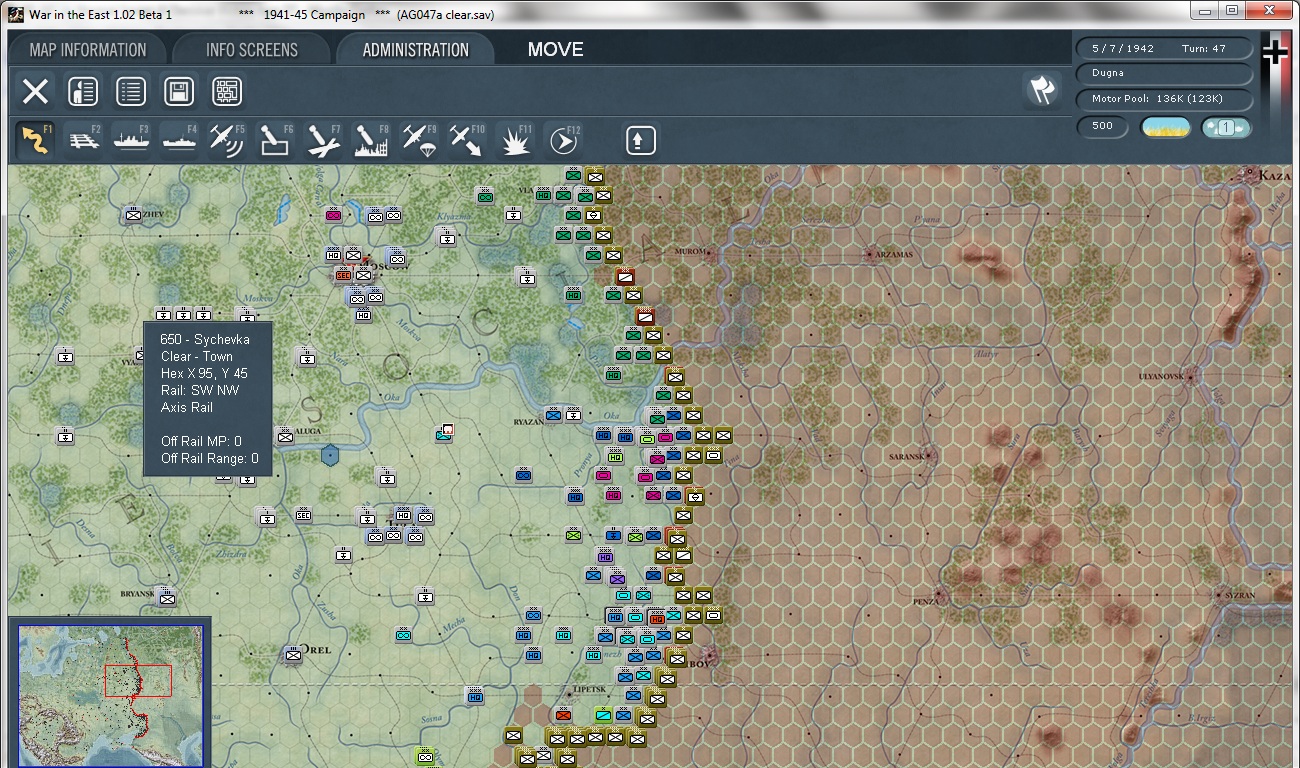Viewport: 1300px width, 768px height.
Task: Select the F5 air recon icon
Action: point(227,140)
